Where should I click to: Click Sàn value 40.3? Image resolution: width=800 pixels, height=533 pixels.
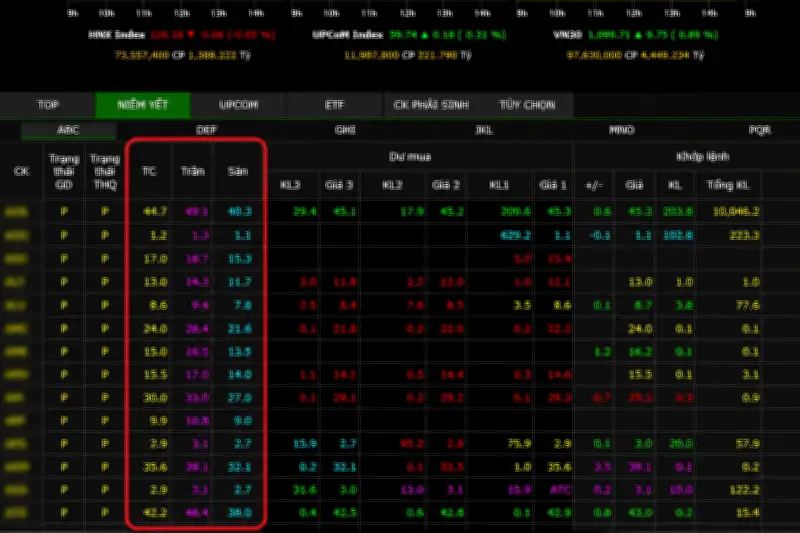(x=240, y=212)
